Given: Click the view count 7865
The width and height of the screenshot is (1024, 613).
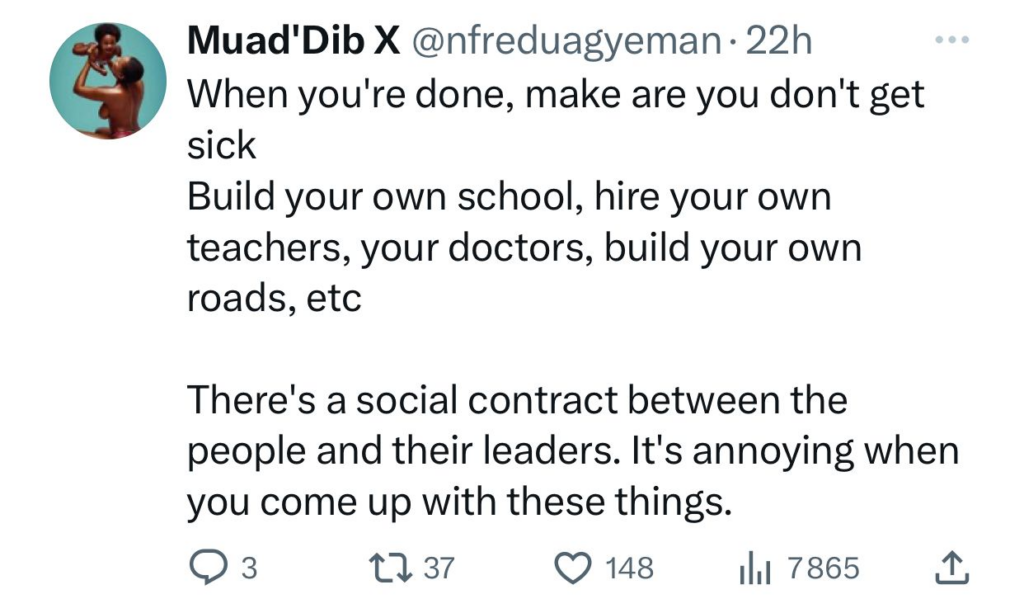Looking at the screenshot, I should click(x=823, y=569).
